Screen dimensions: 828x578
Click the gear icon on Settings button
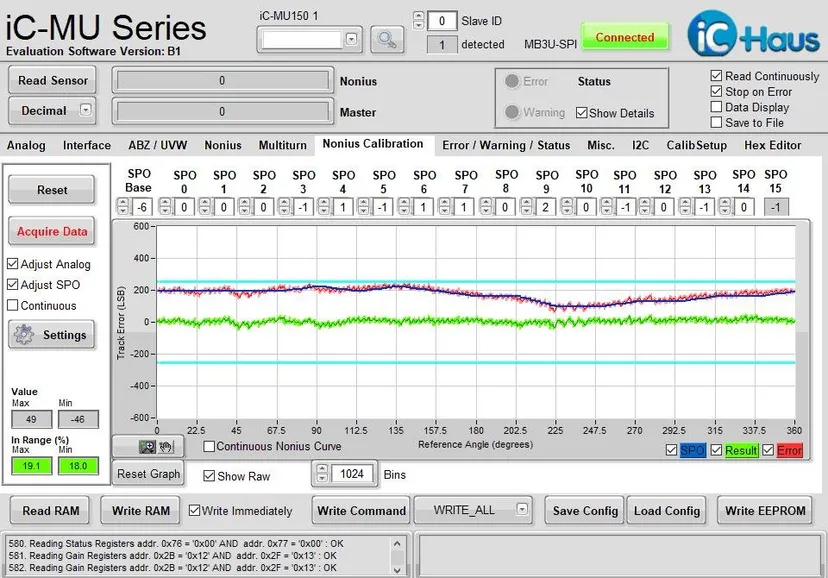pos(24,335)
